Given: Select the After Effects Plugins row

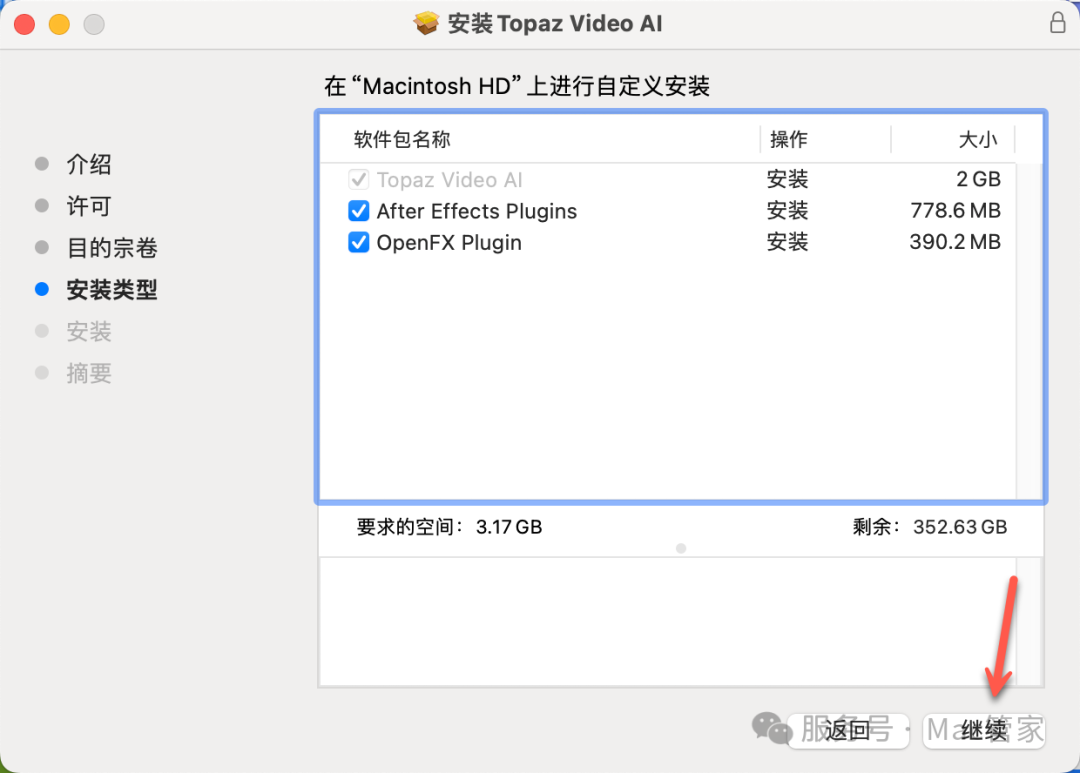Looking at the screenshot, I should pos(476,211).
